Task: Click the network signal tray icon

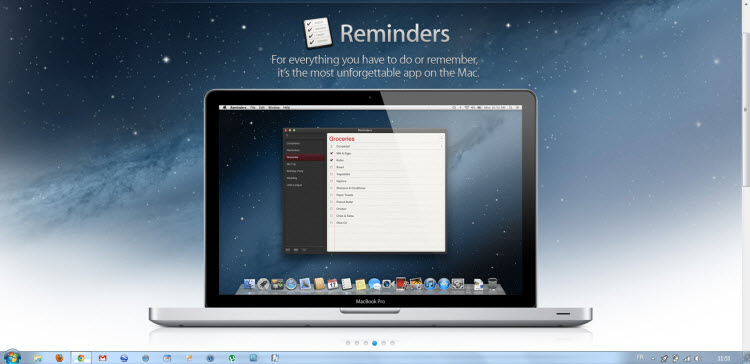Action: [x=687, y=358]
